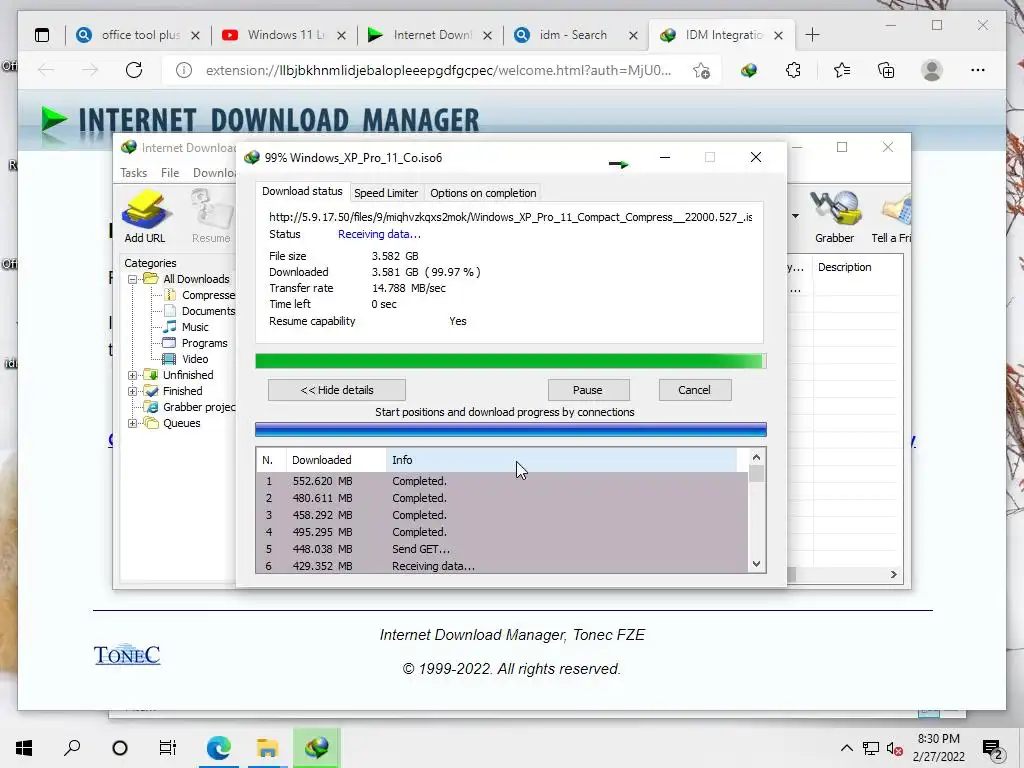Switch to the Download status tab

pyautogui.click(x=302, y=191)
